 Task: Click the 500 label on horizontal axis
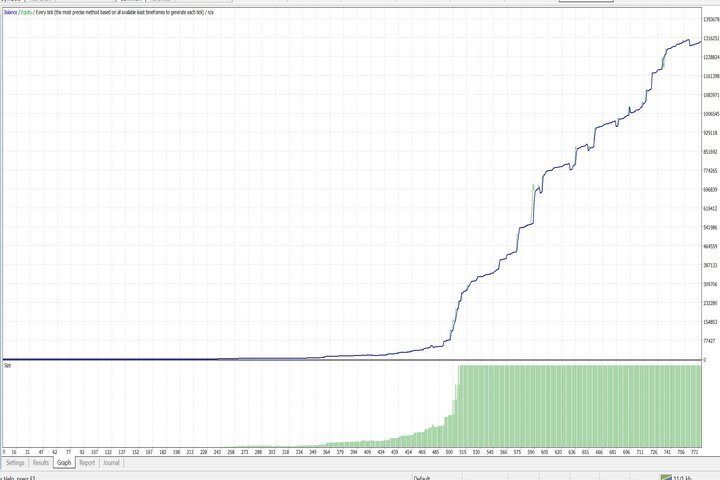click(449, 452)
